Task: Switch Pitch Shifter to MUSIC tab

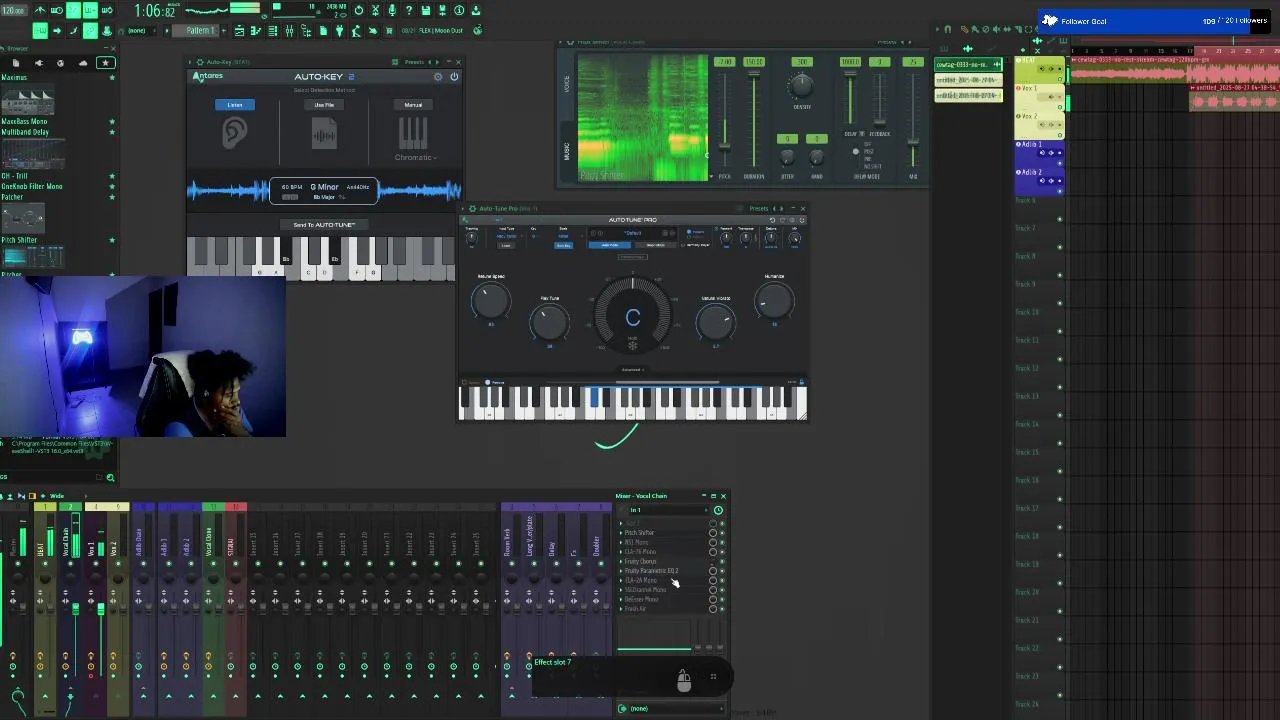Action: coord(567,151)
